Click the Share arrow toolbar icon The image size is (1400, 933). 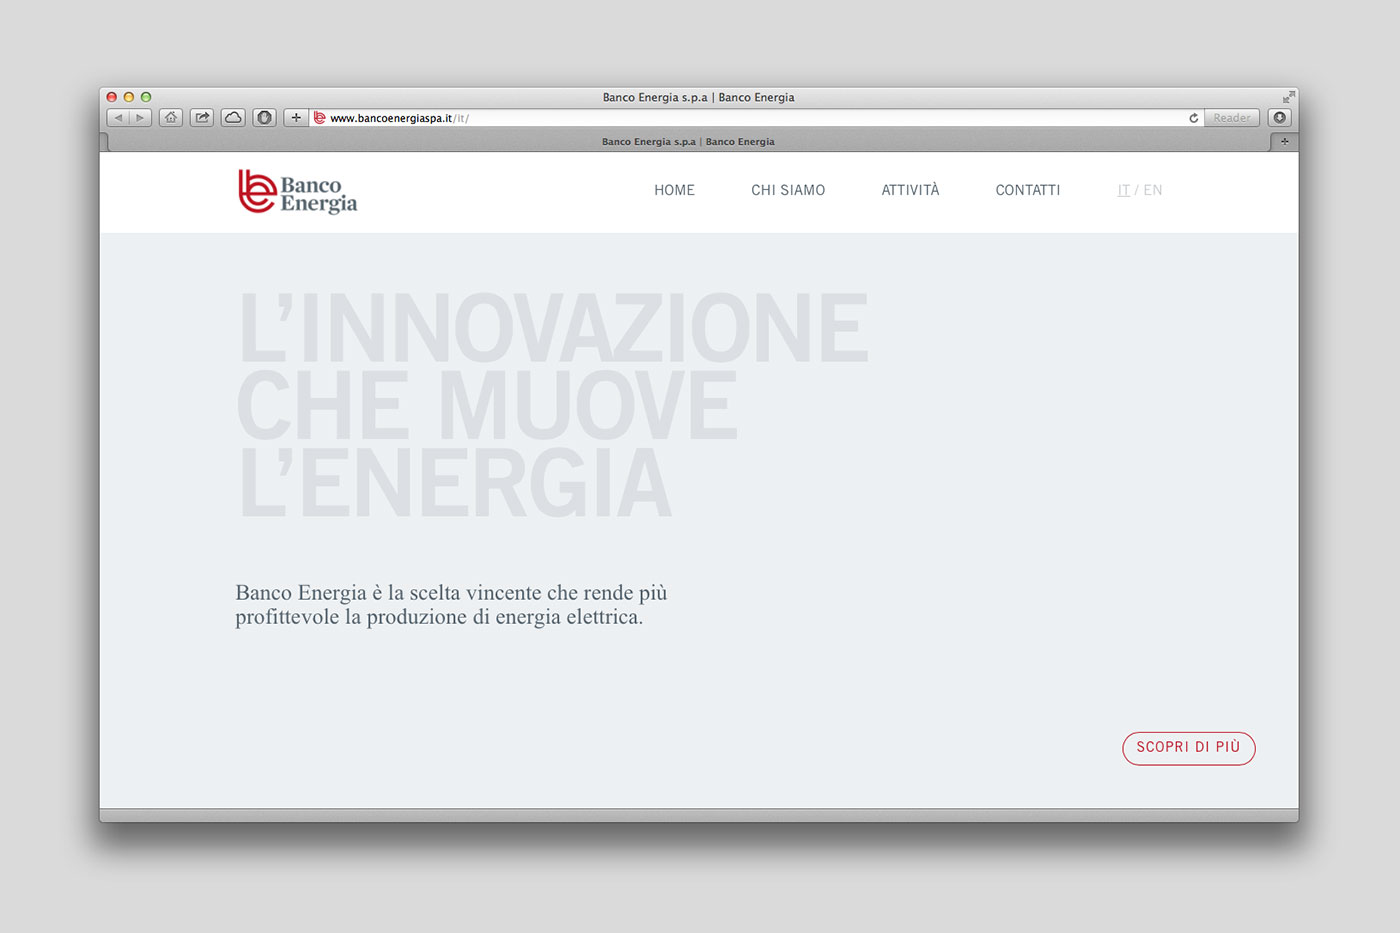[202, 118]
